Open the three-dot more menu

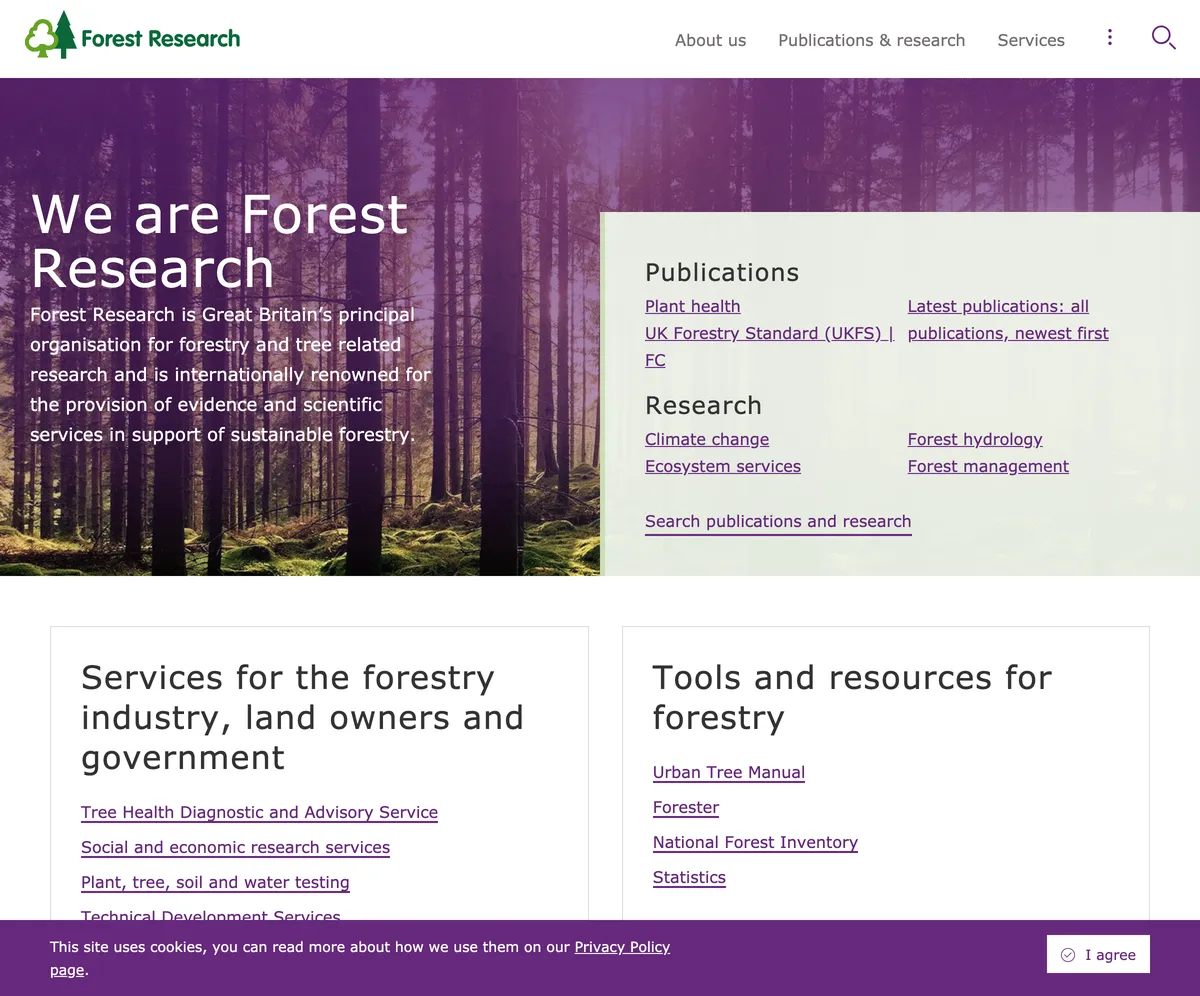[1109, 38]
